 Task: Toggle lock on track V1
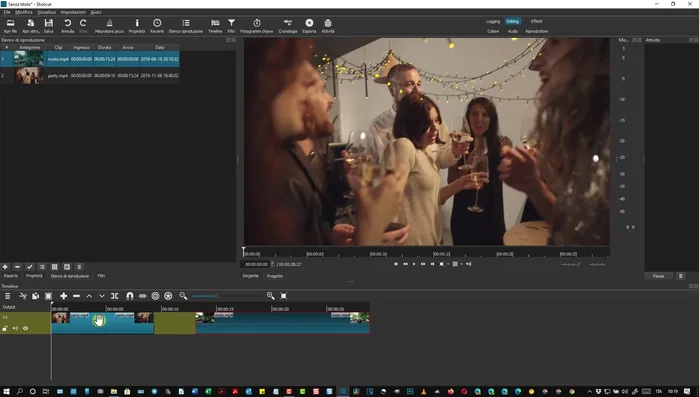[x=5, y=328]
